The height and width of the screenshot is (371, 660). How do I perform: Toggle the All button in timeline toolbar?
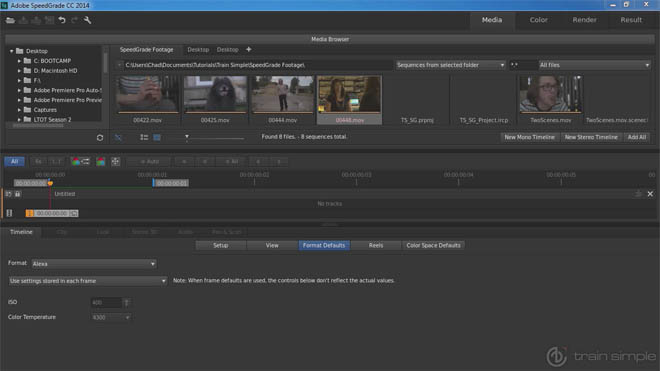[x=14, y=161]
